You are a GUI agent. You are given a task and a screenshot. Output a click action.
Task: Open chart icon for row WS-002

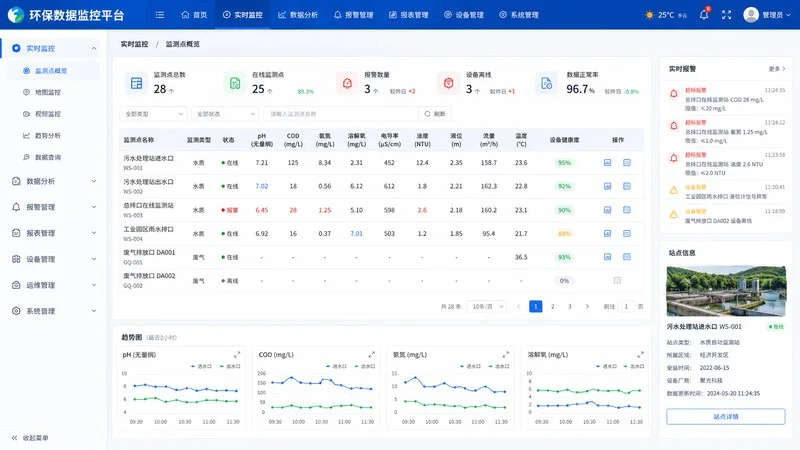(x=607, y=186)
